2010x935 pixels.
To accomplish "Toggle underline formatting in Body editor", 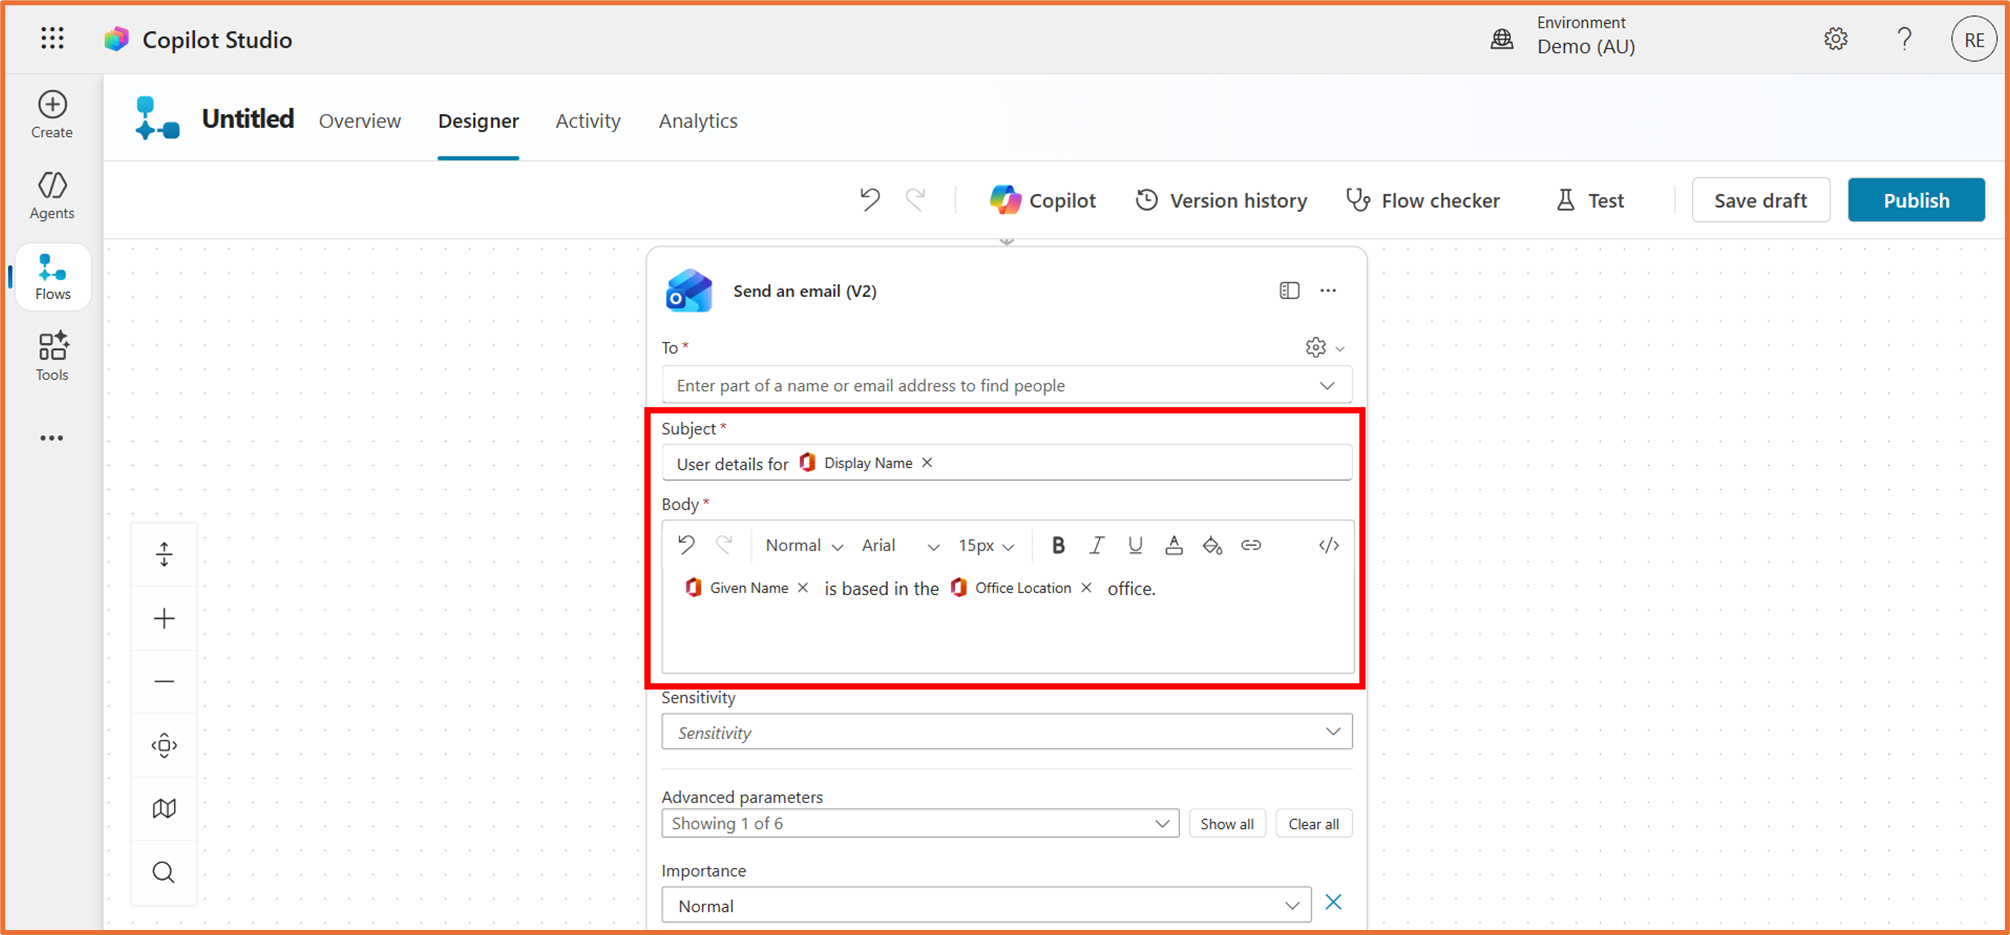I will click(x=1135, y=545).
